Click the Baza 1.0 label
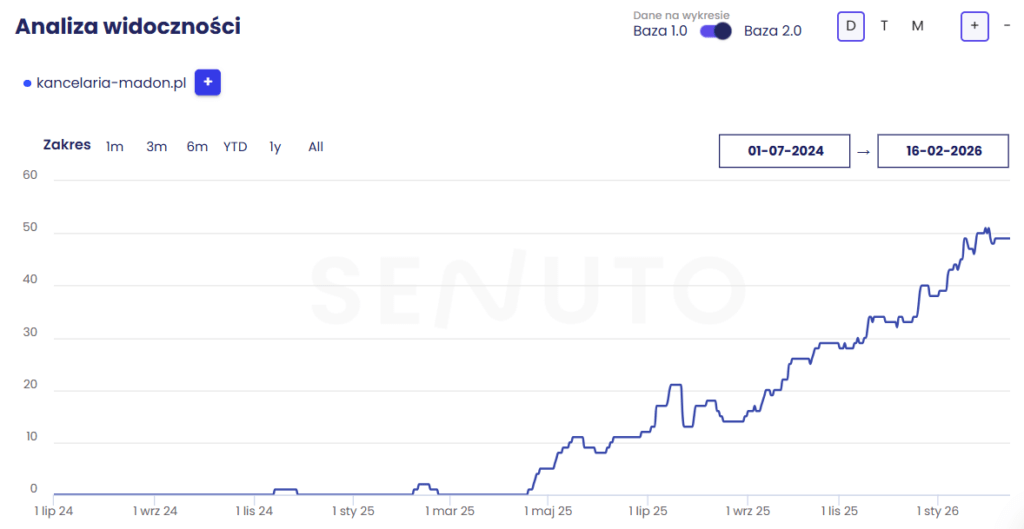The image size is (1024, 529). click(x=660, y=31)
